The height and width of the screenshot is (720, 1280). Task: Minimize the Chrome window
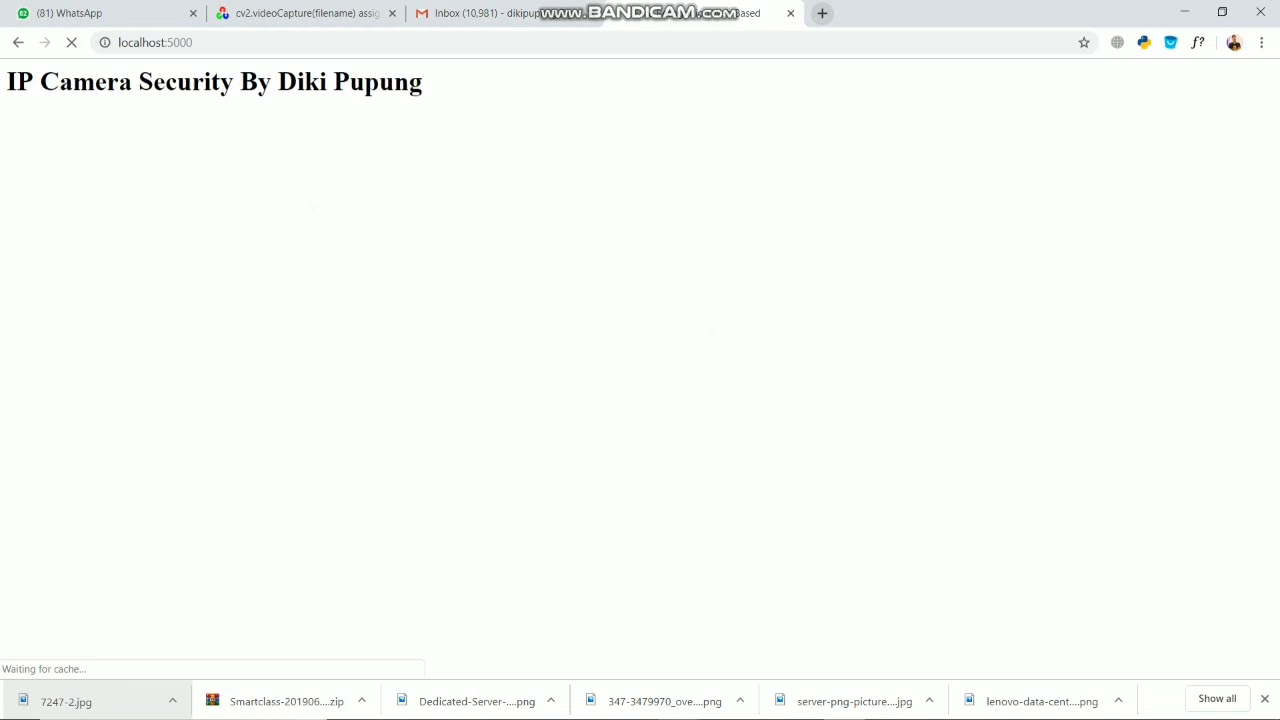(1184, 12)
